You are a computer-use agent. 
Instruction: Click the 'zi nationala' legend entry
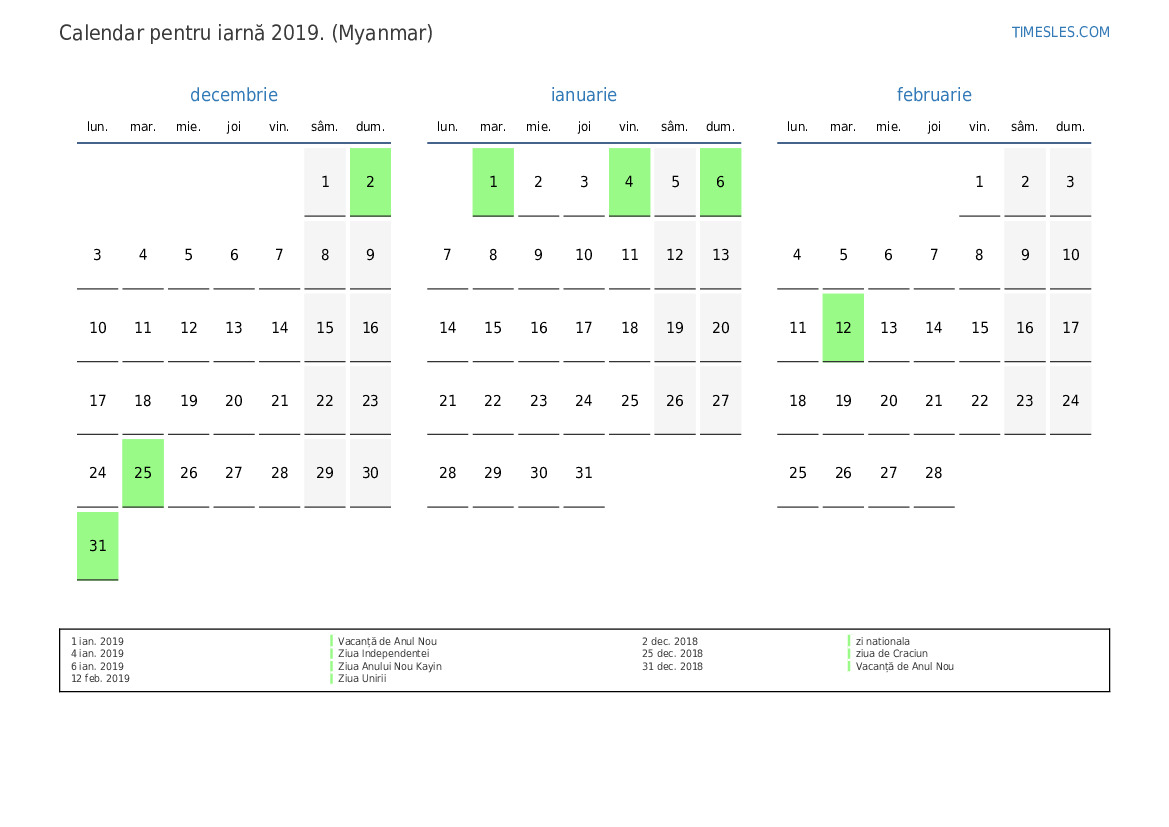click(883, 641)
